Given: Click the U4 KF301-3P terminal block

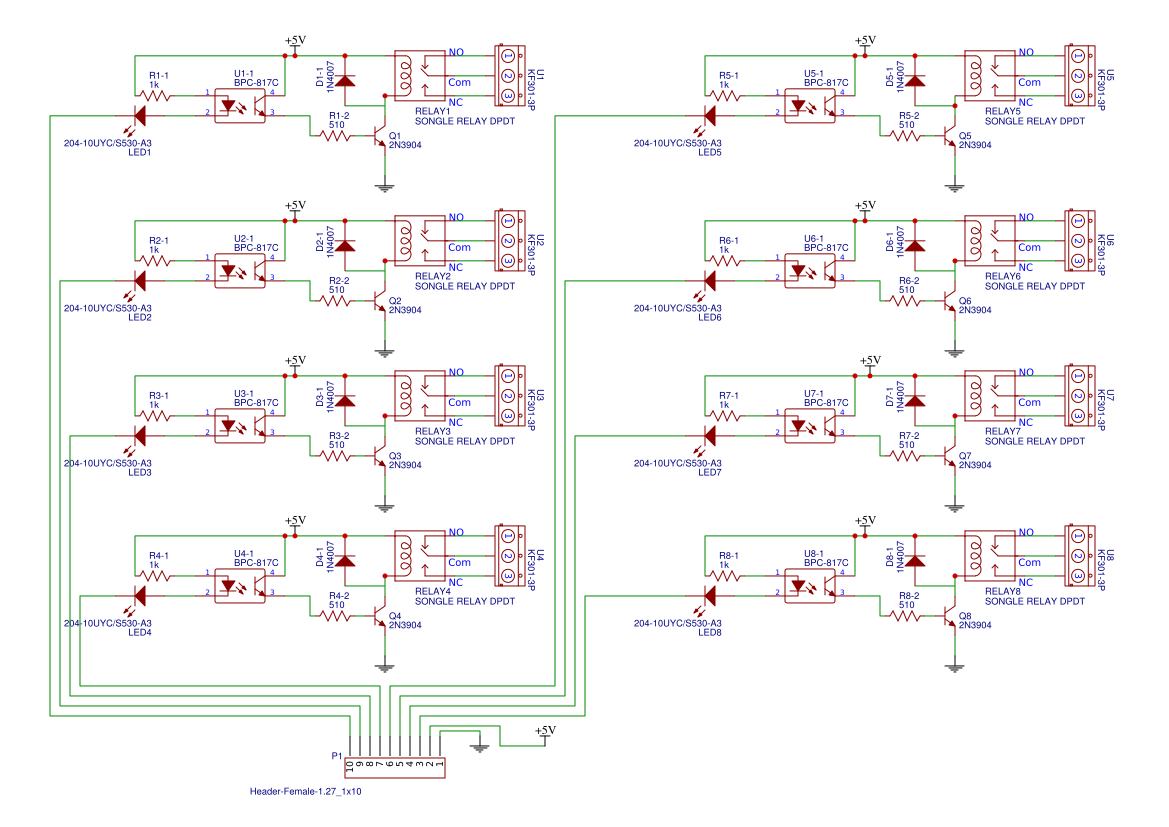Looking at the screenshot, I should [510, 556].
